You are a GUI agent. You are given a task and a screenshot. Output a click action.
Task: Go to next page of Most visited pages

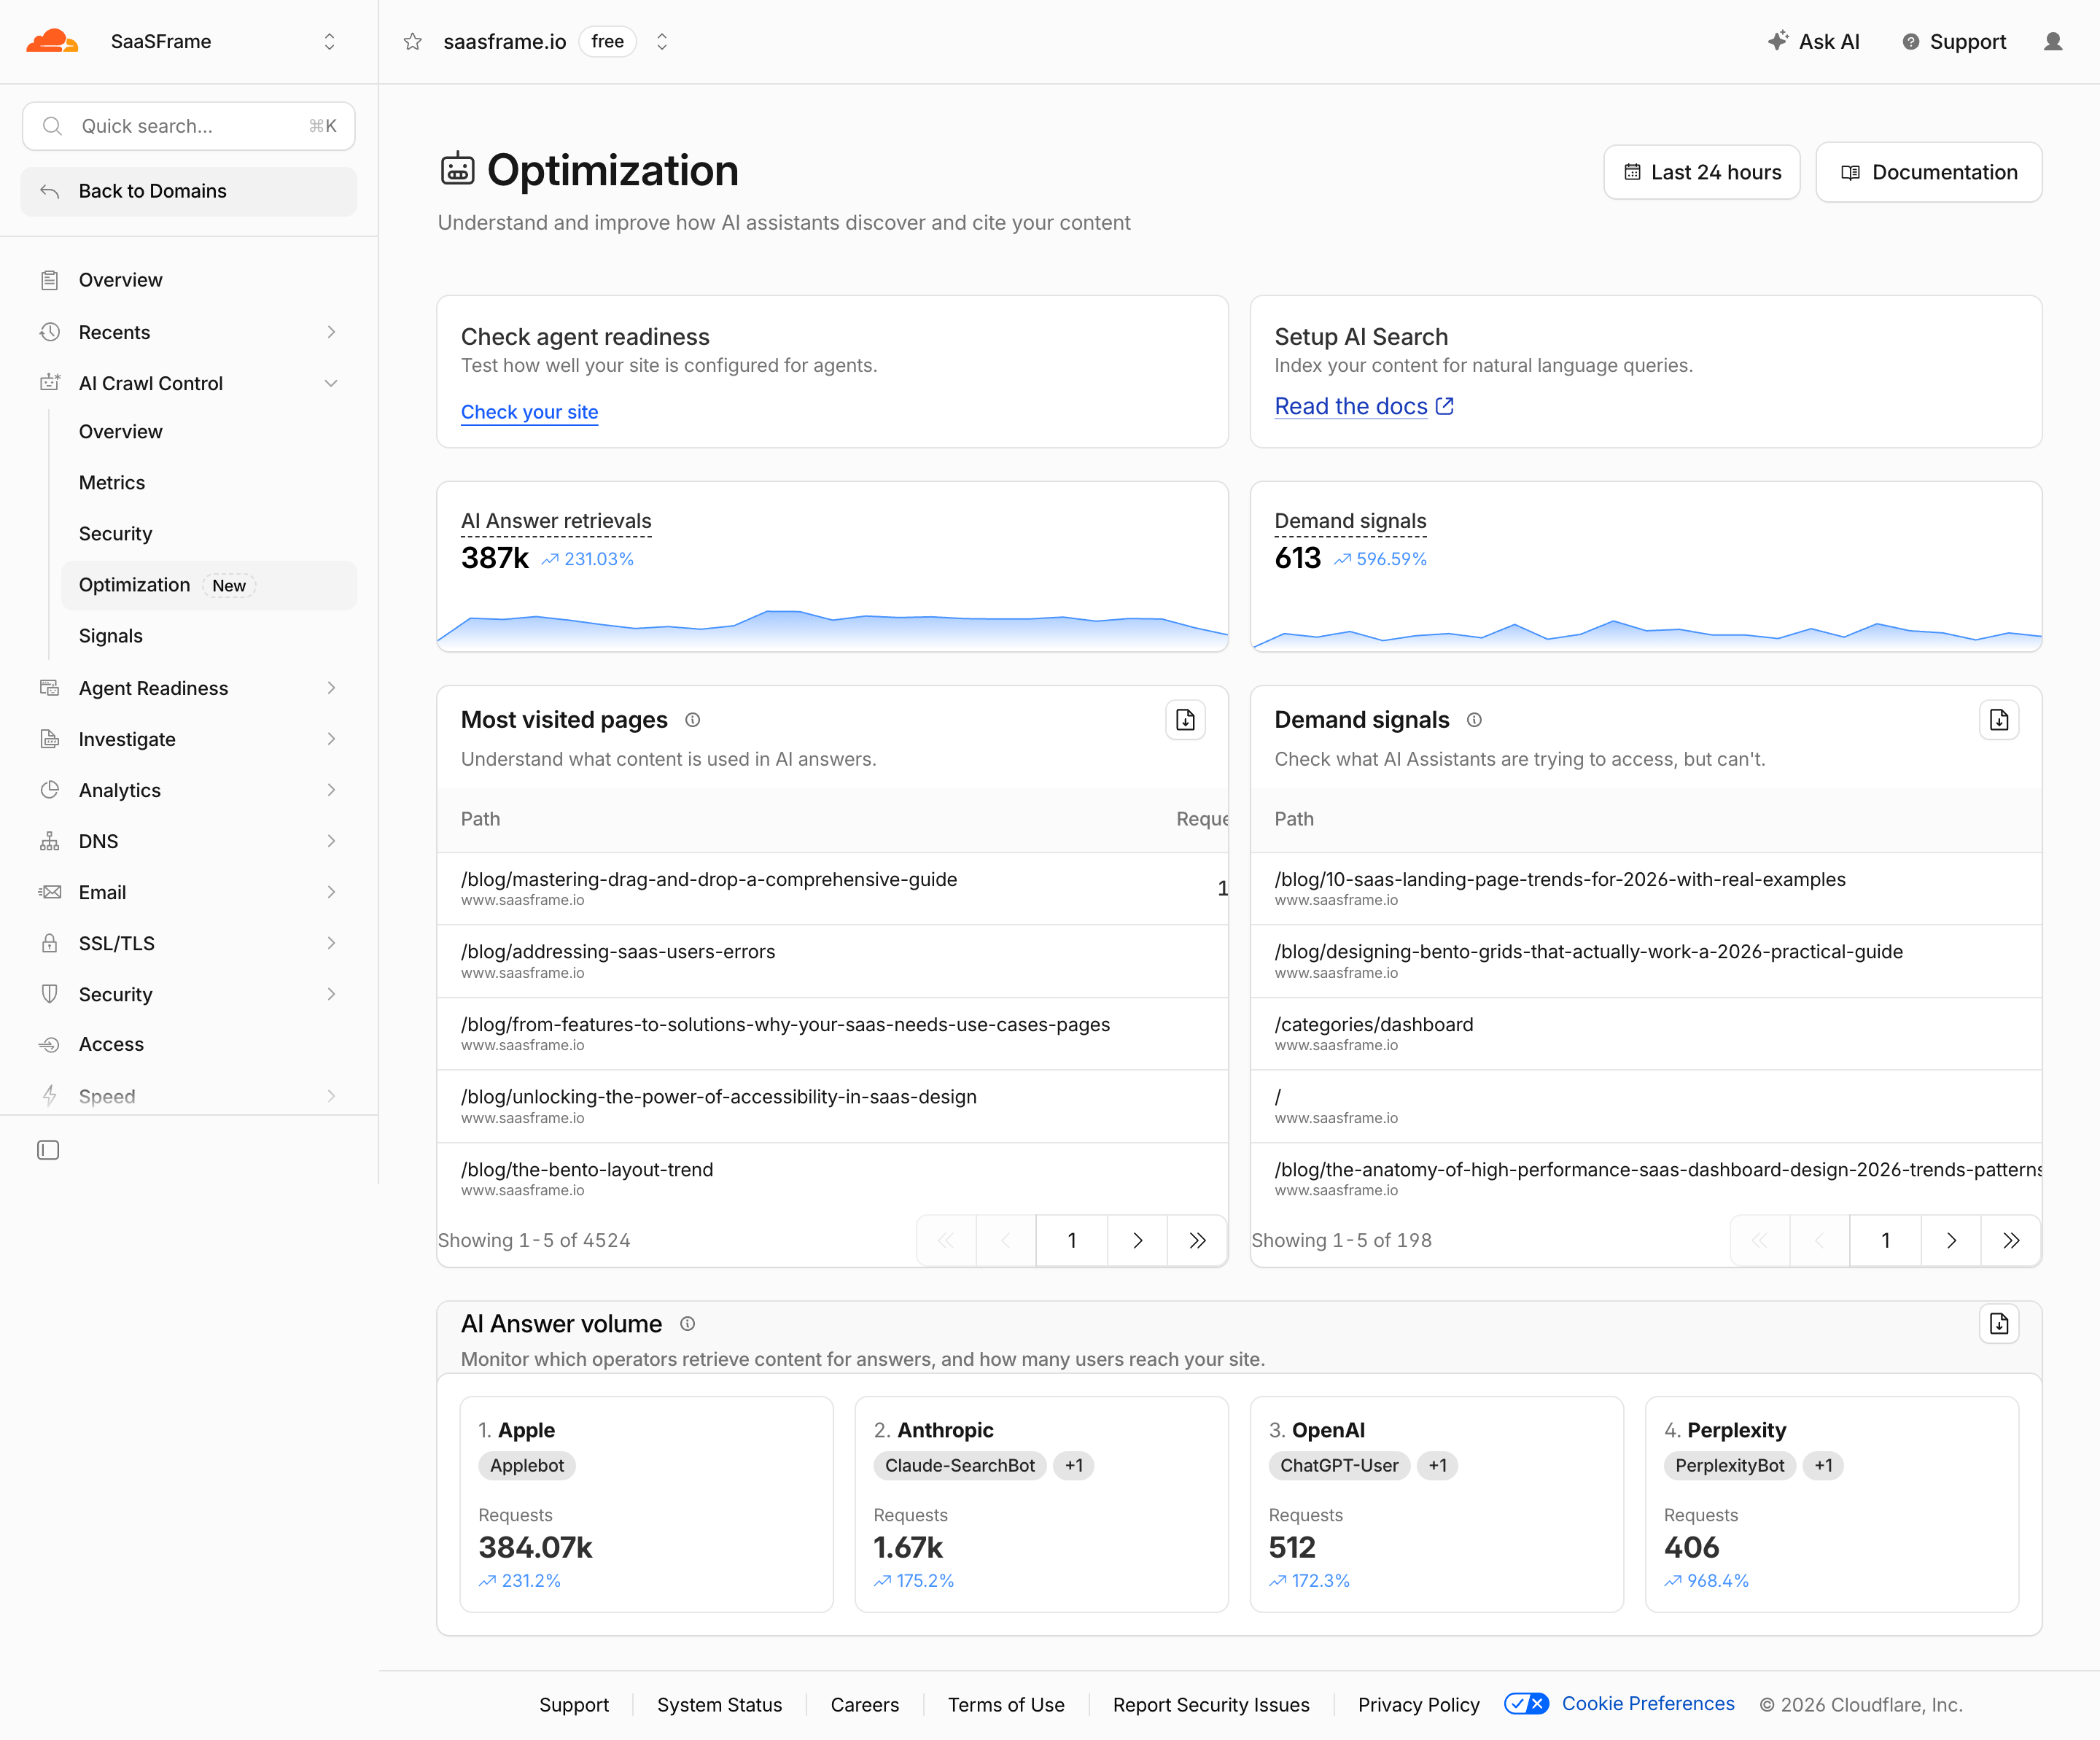(1137, 1241)
